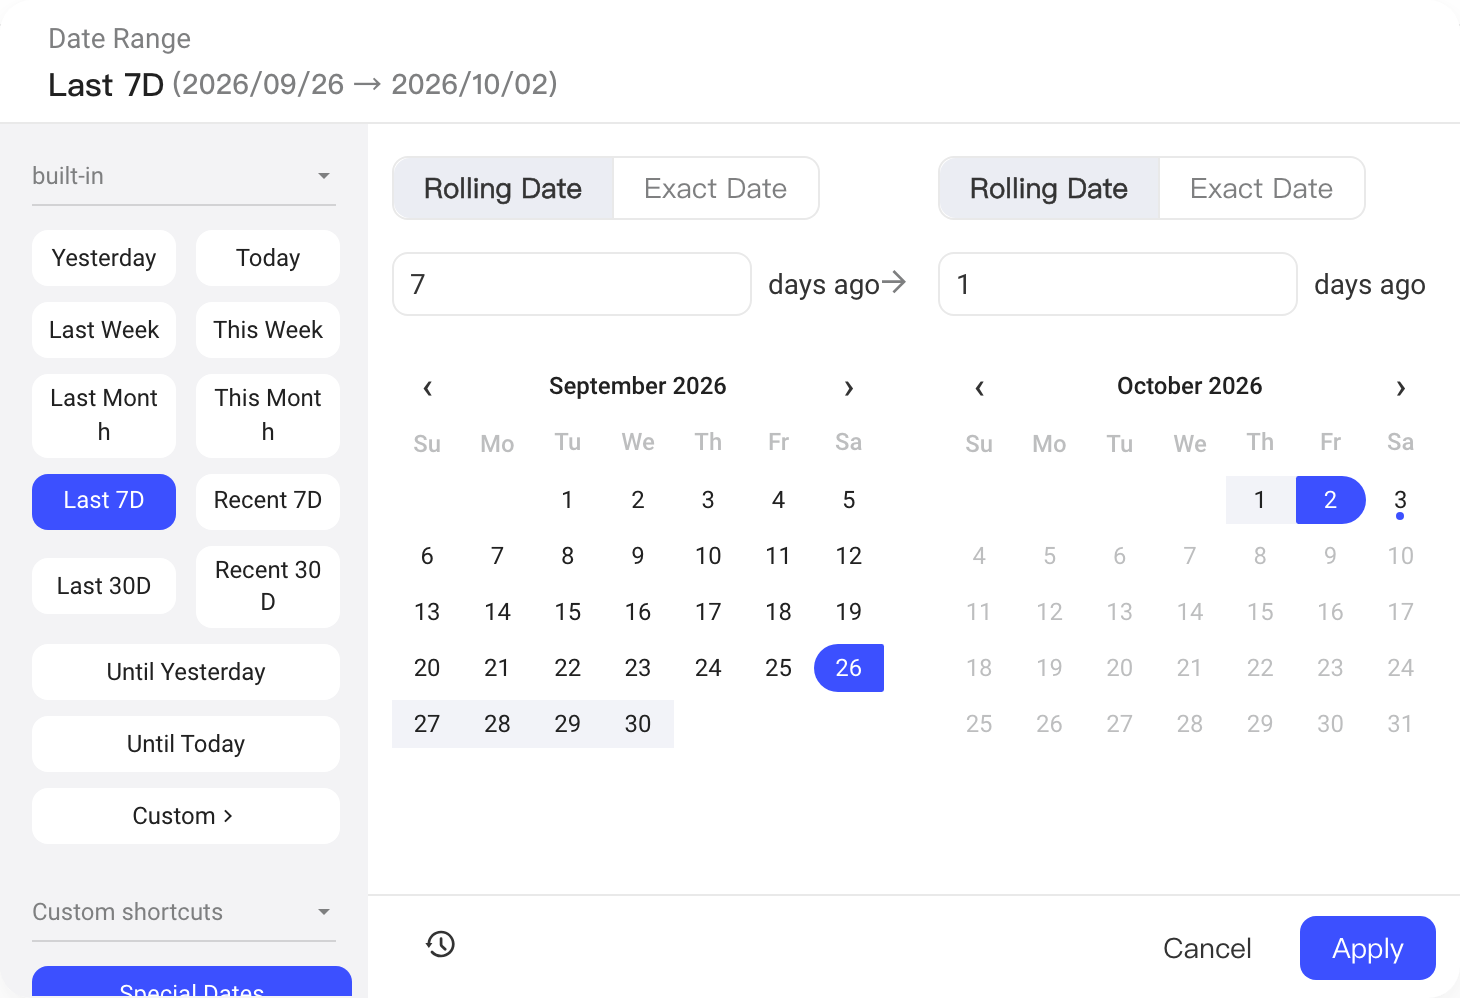Screen dimensions: 1460x998
Task: Apply the selected date range
Action: coord(1368,948)
